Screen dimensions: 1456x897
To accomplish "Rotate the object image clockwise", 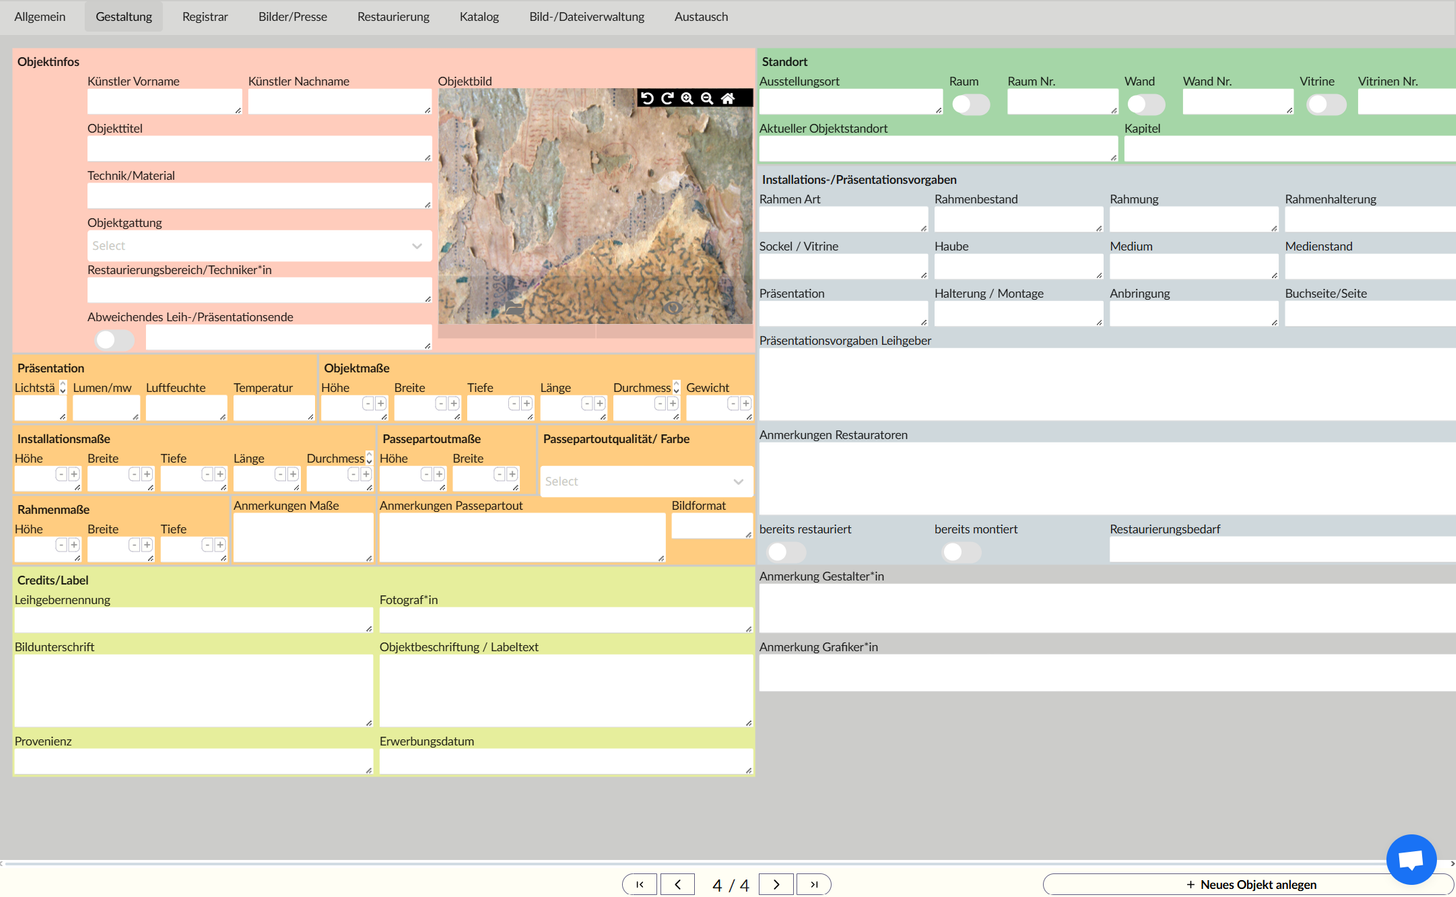I will click(x=667, y=98).
